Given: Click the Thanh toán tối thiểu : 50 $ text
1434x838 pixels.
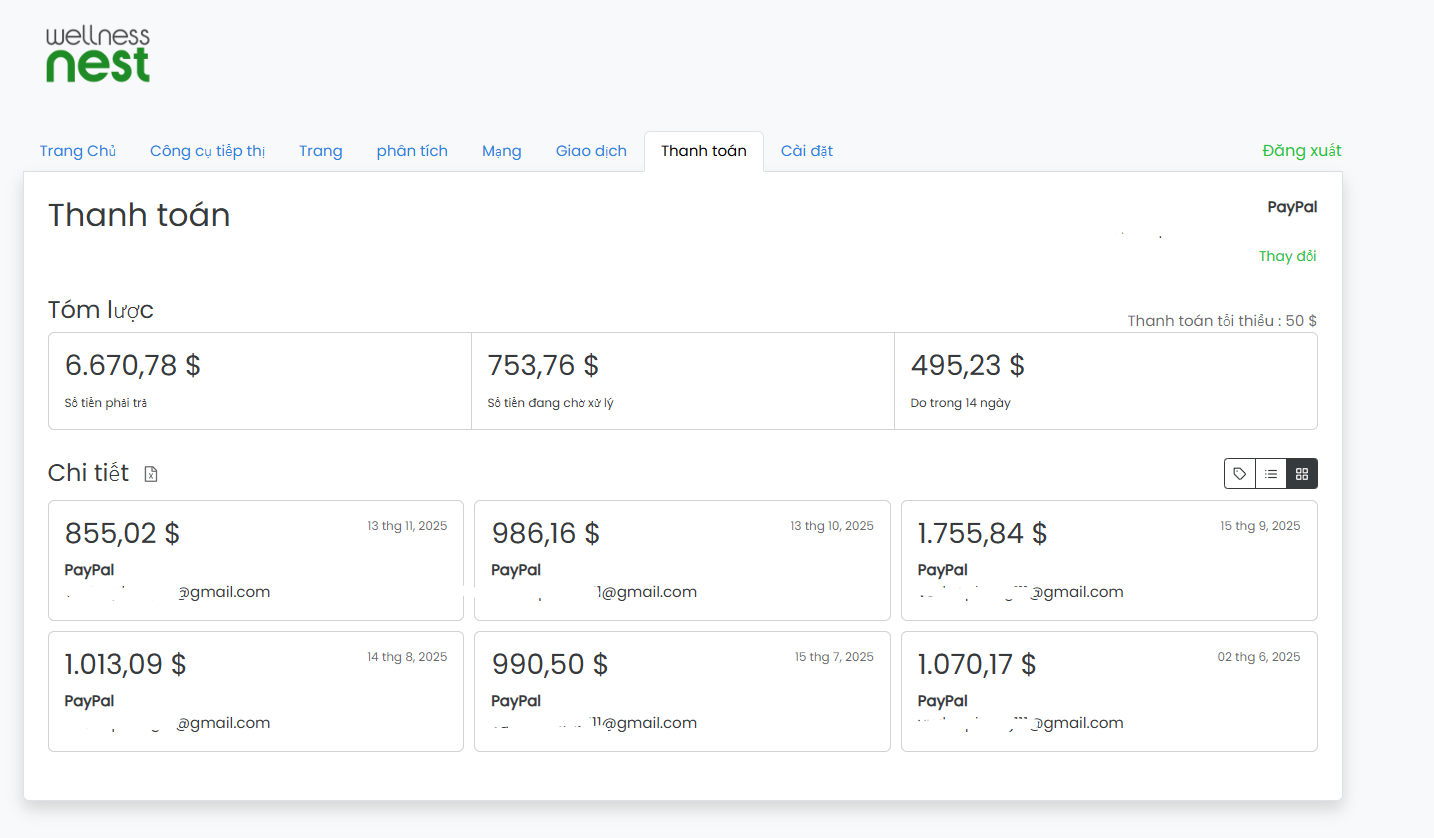Looking at the screenshot, I should (1222, 321).
